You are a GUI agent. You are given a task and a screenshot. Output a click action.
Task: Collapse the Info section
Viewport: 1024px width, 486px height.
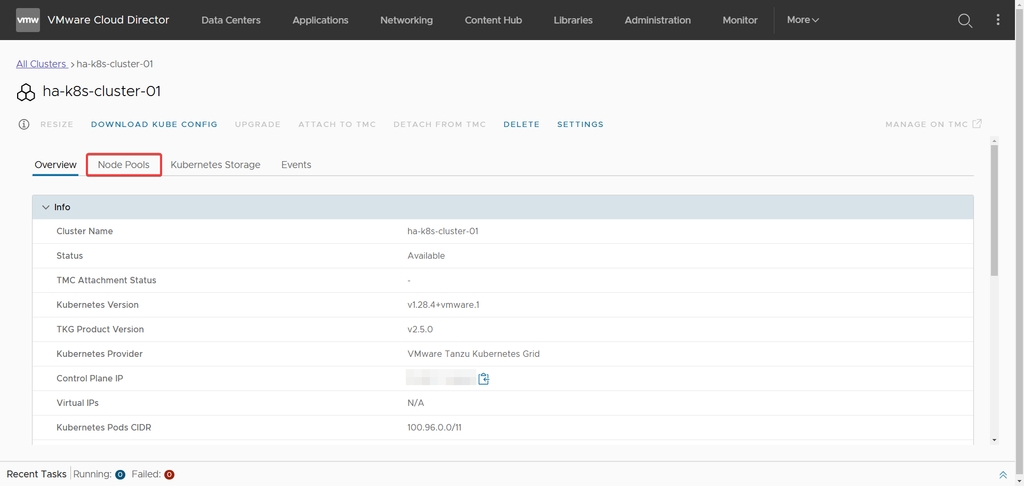pos(45,207)
